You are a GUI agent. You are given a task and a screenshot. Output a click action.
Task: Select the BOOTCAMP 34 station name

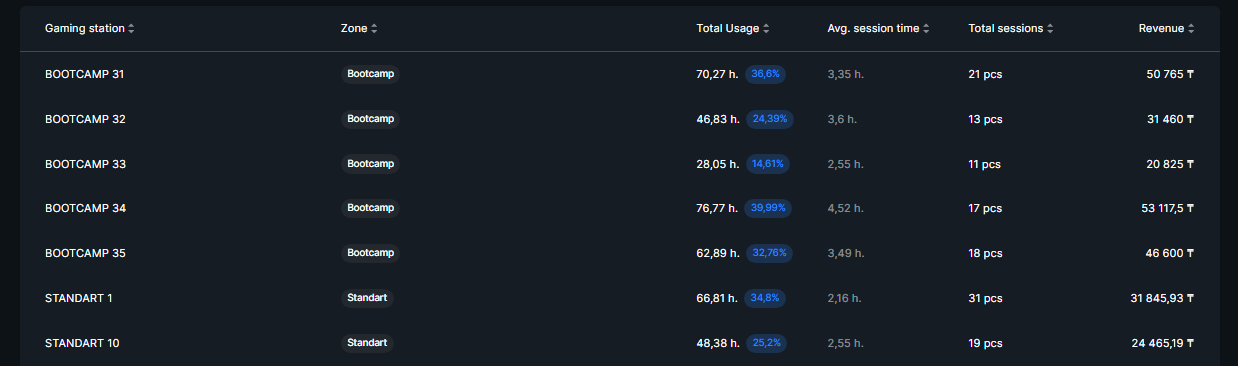point(85,208)
